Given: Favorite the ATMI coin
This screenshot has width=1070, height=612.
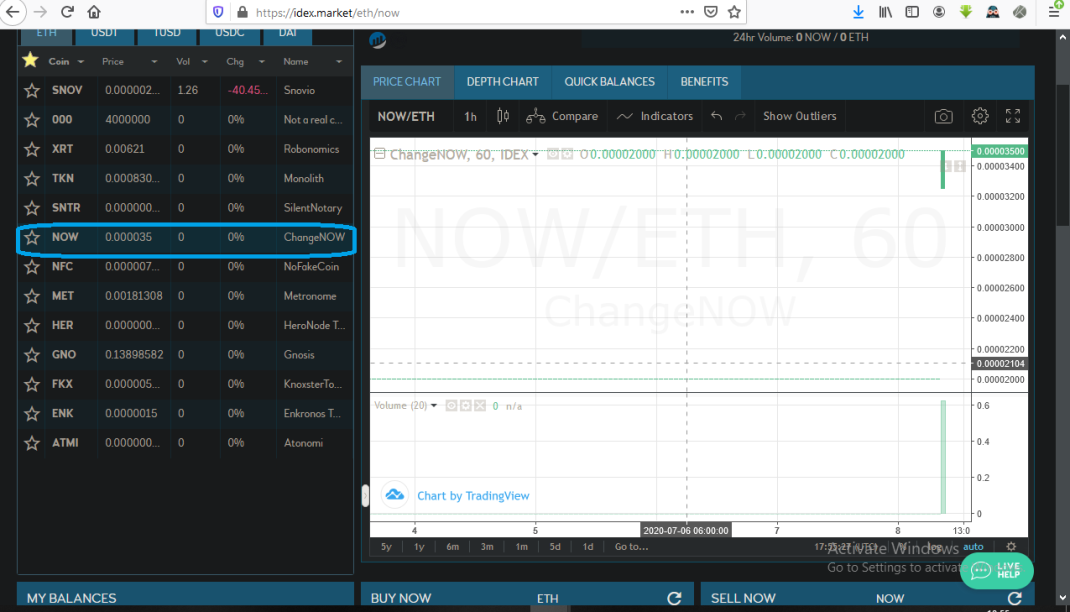Looking at the screenshot, I should (x=31, y=443).
